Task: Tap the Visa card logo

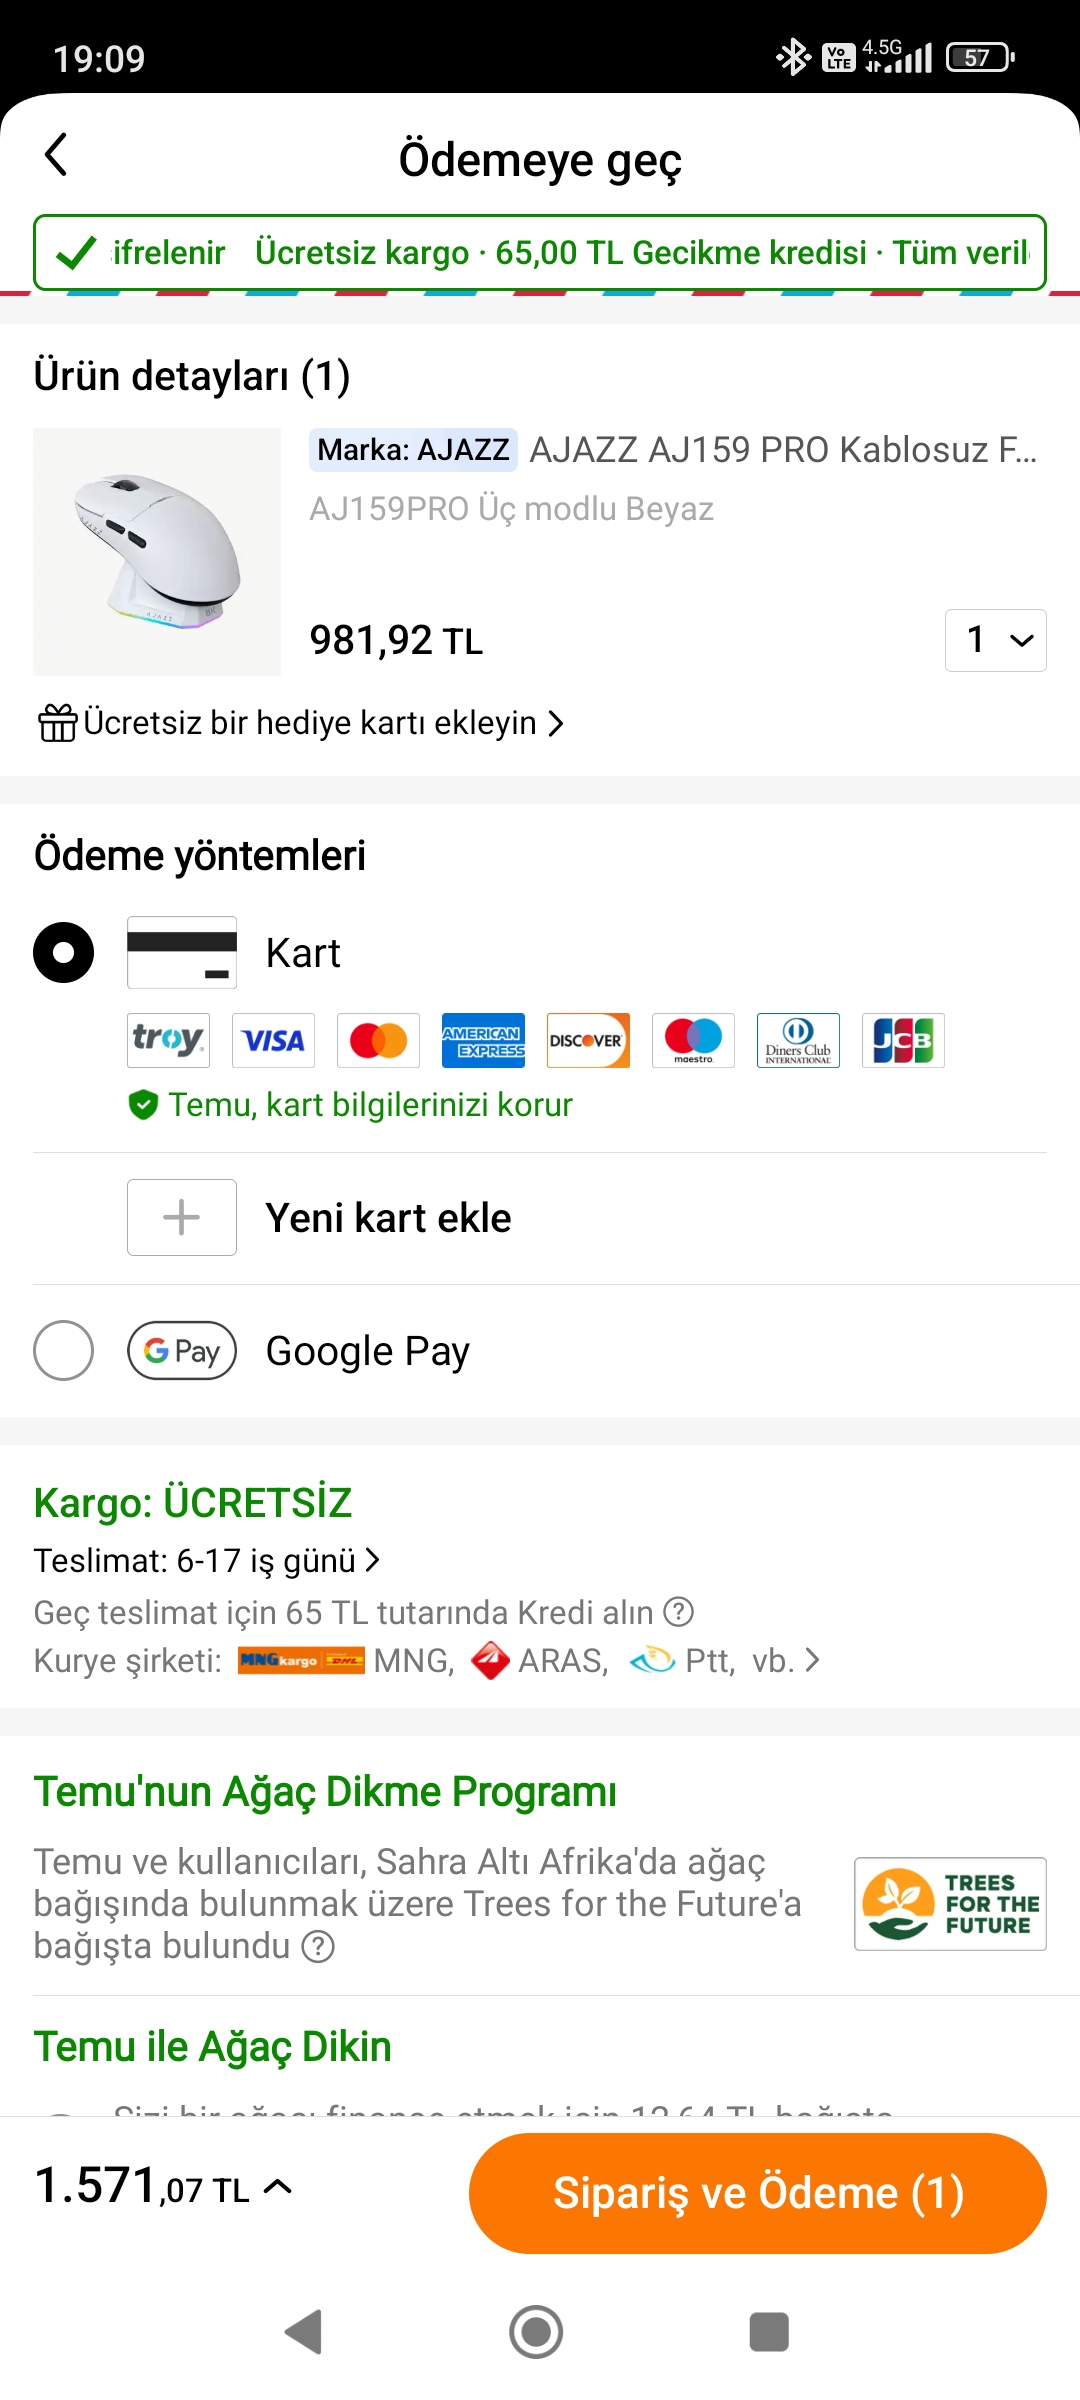Action: [x=273, y=1040]
